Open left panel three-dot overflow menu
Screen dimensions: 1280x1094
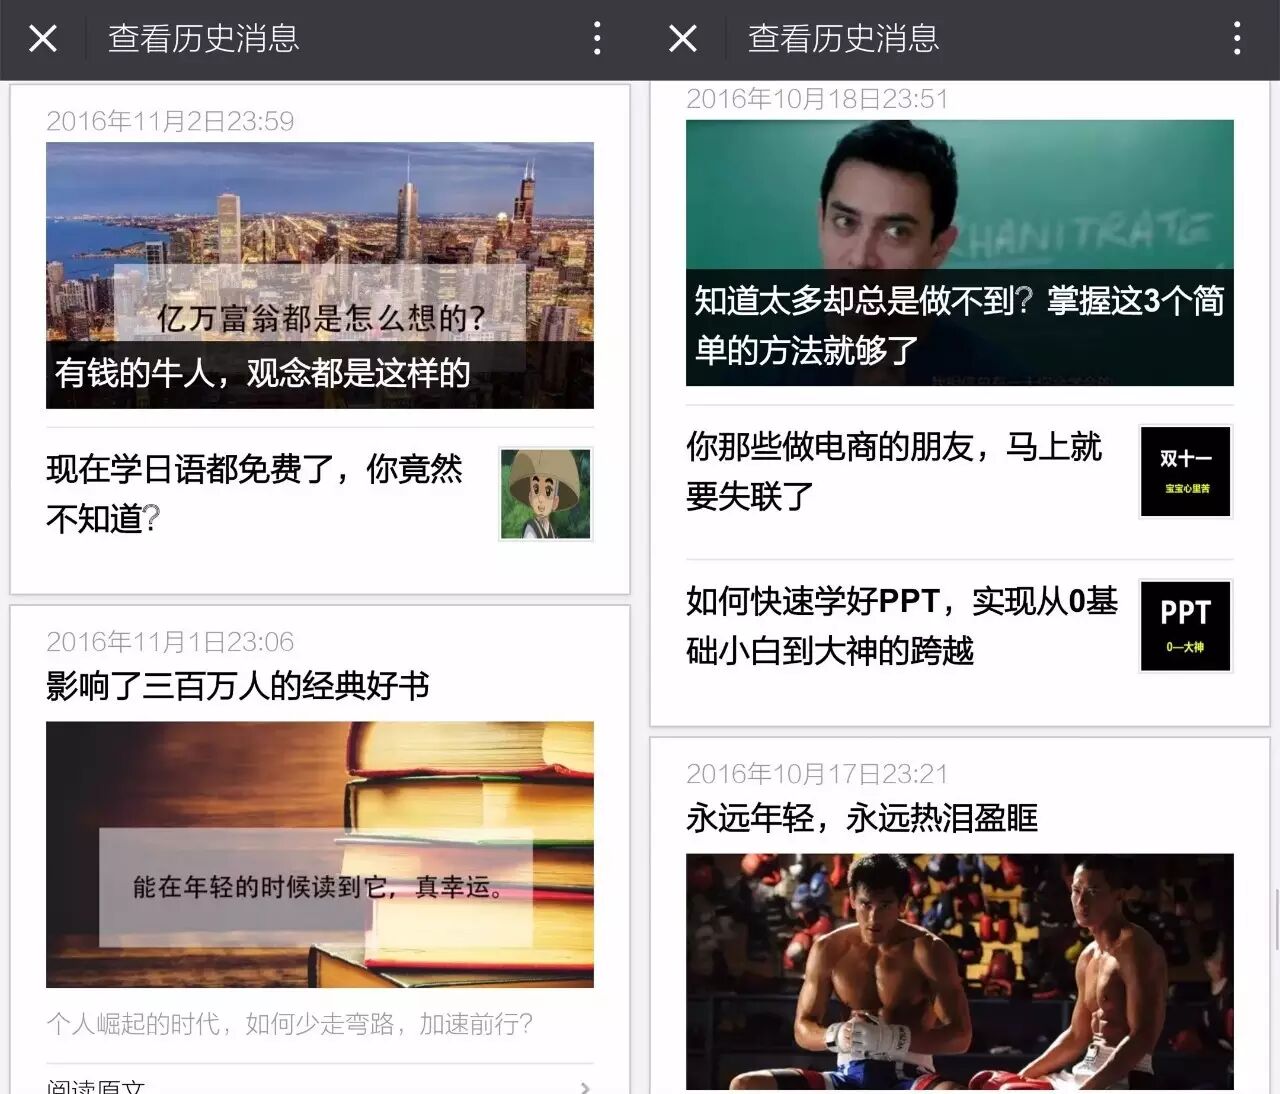pos(597,39)
